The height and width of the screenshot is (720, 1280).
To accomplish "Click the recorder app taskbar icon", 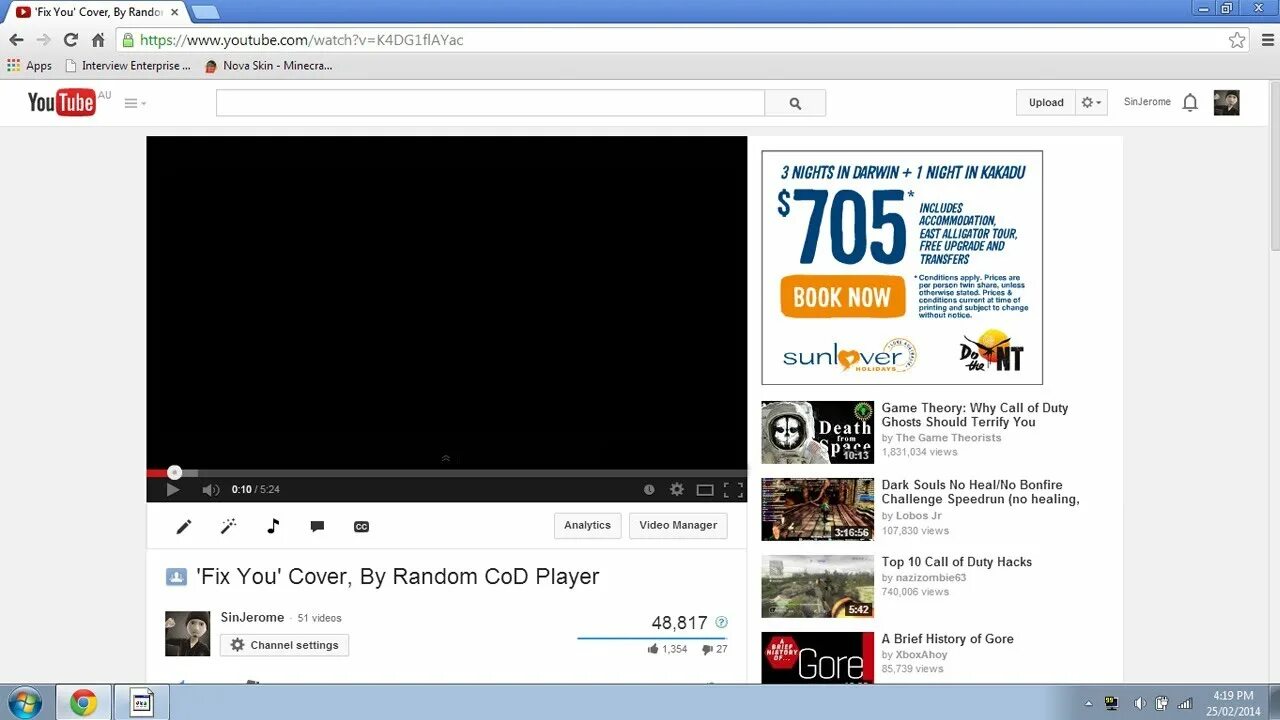I will coord(142,703).
